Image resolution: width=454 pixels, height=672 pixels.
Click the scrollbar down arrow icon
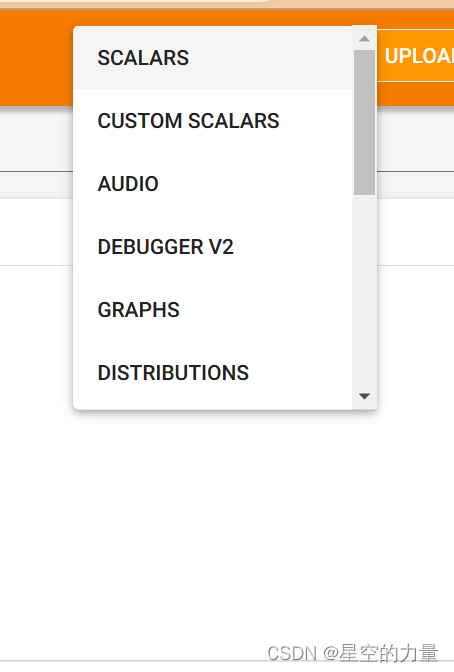point(364,396)
